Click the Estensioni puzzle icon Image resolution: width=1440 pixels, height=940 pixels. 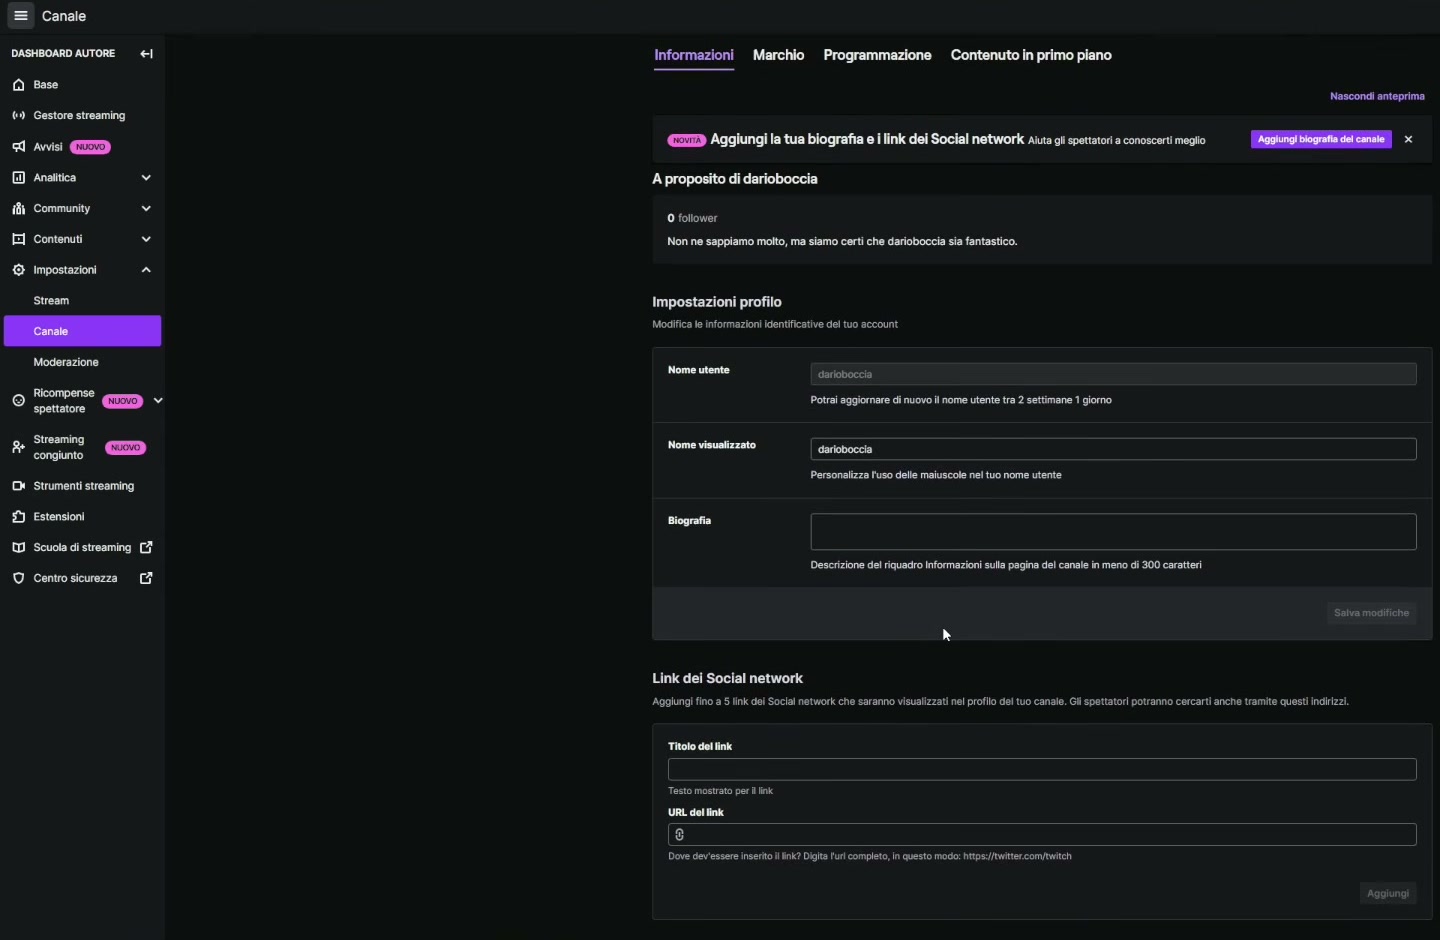pyautogui.click(x=18, y=517)
